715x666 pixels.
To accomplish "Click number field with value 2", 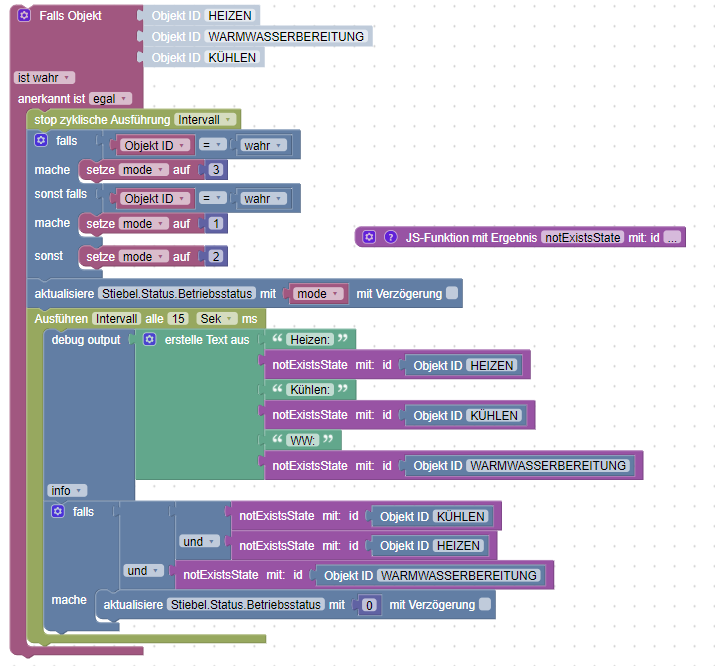I will (x=216, y=257).
